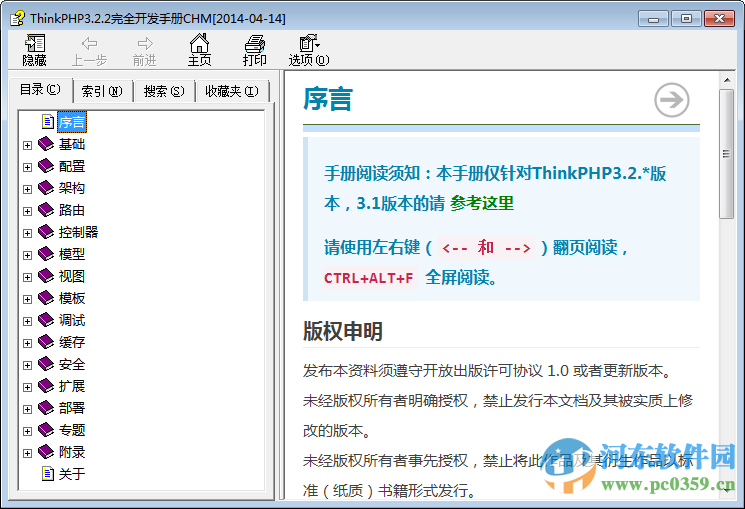Image resolution: width=745 pixels, height=509 pixels.
Task: Select the 模型 tree label
Action: tap(72, 254)
